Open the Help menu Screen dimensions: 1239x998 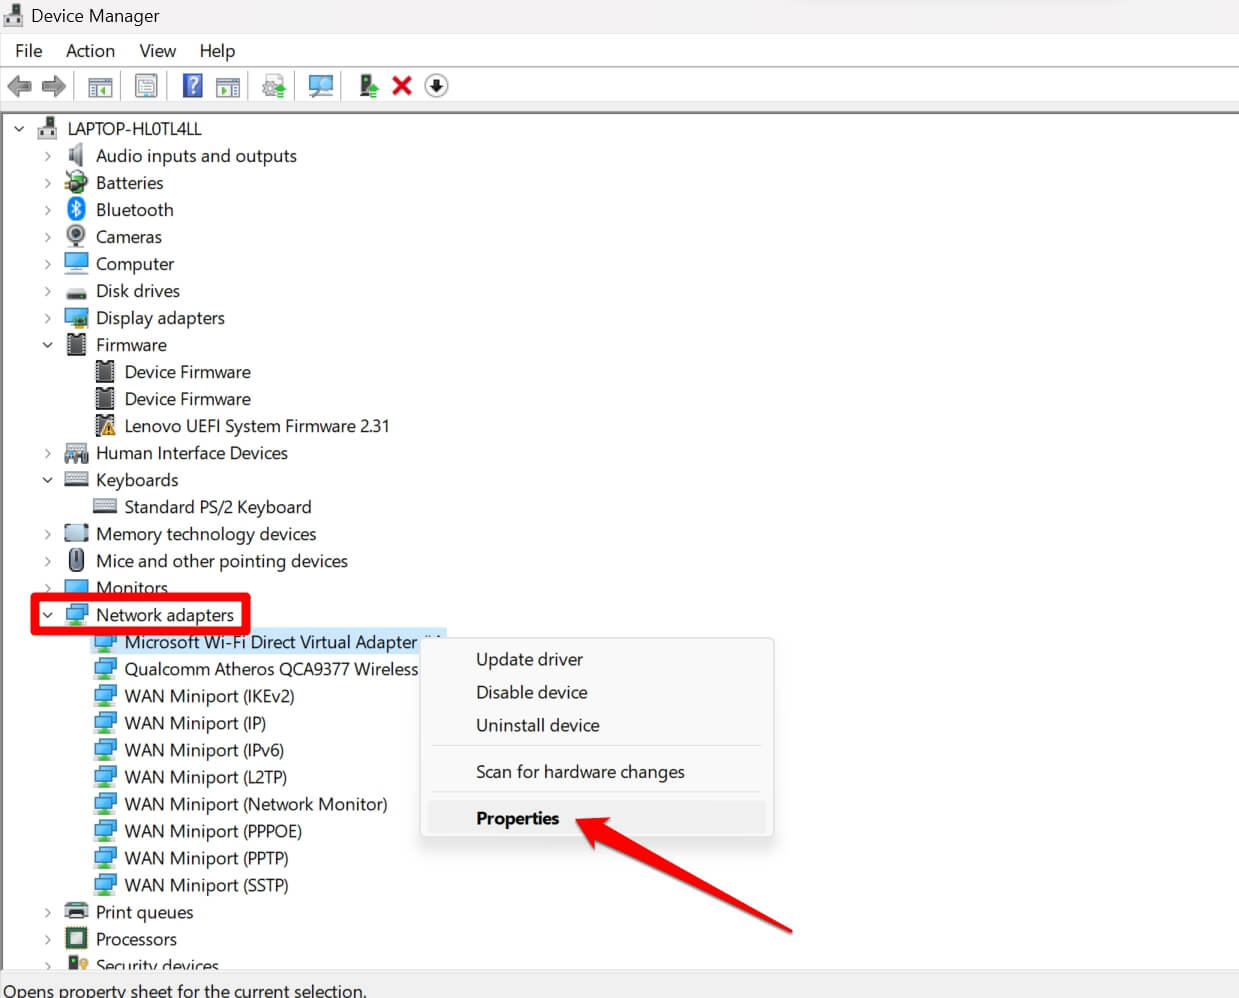pos(217,51)
